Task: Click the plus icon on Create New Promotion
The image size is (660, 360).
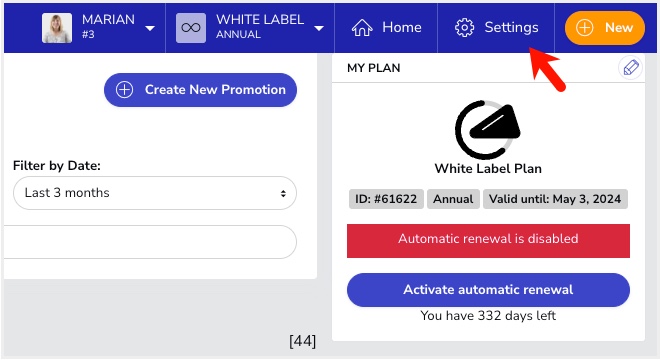Action: (x=125, y=90)
